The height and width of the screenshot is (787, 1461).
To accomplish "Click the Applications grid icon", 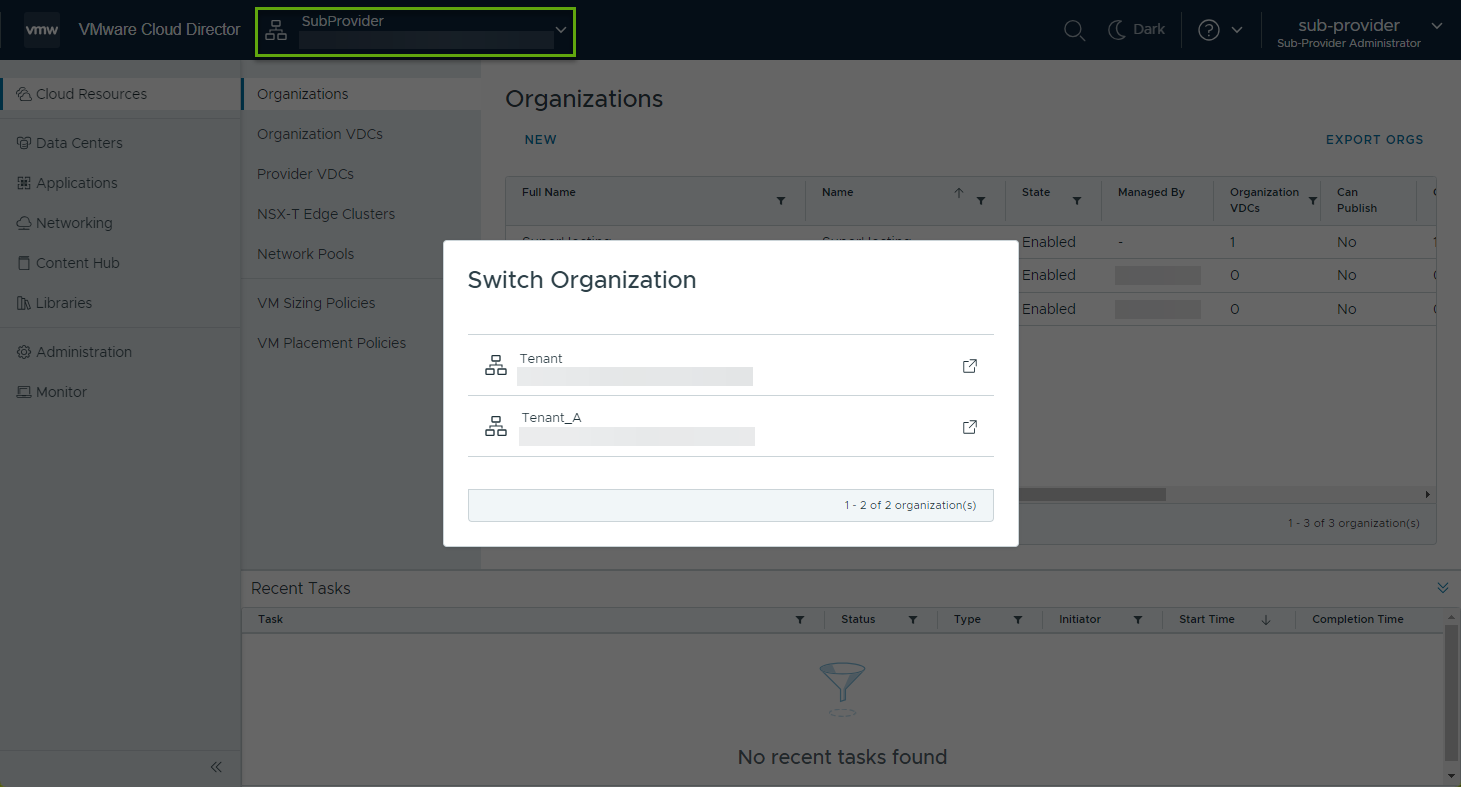I will click(x=24, y=183).
